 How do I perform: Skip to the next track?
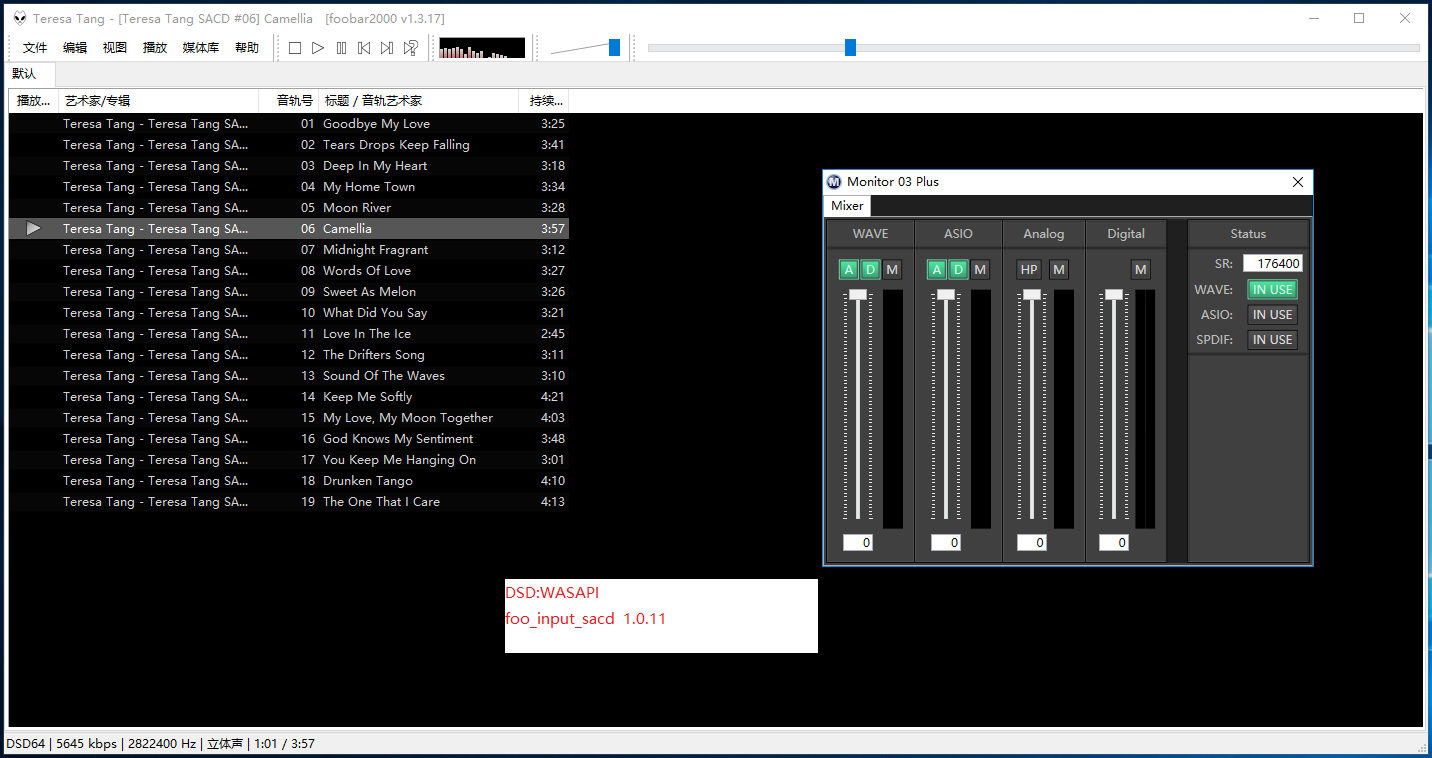click(387, 48)
